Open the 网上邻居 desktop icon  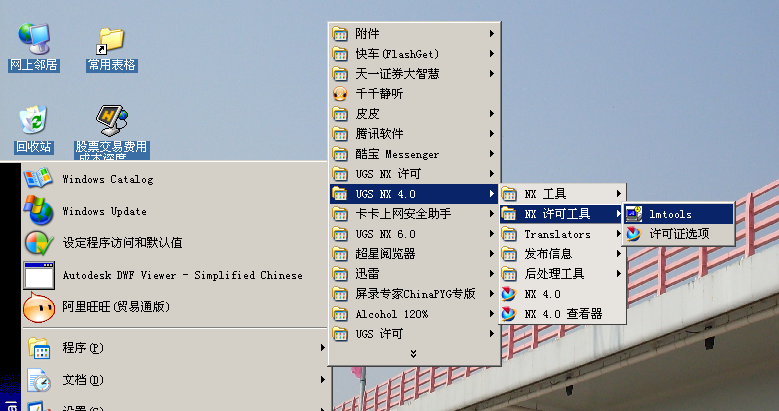coord(34,39)
